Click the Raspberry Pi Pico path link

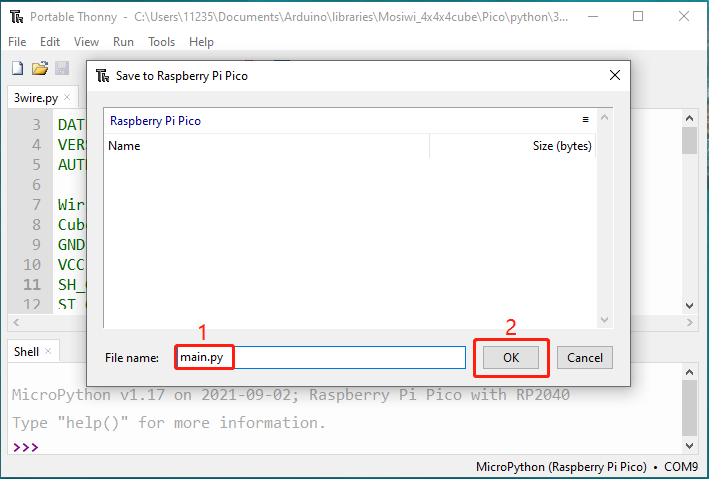click(x=155, y=121)
